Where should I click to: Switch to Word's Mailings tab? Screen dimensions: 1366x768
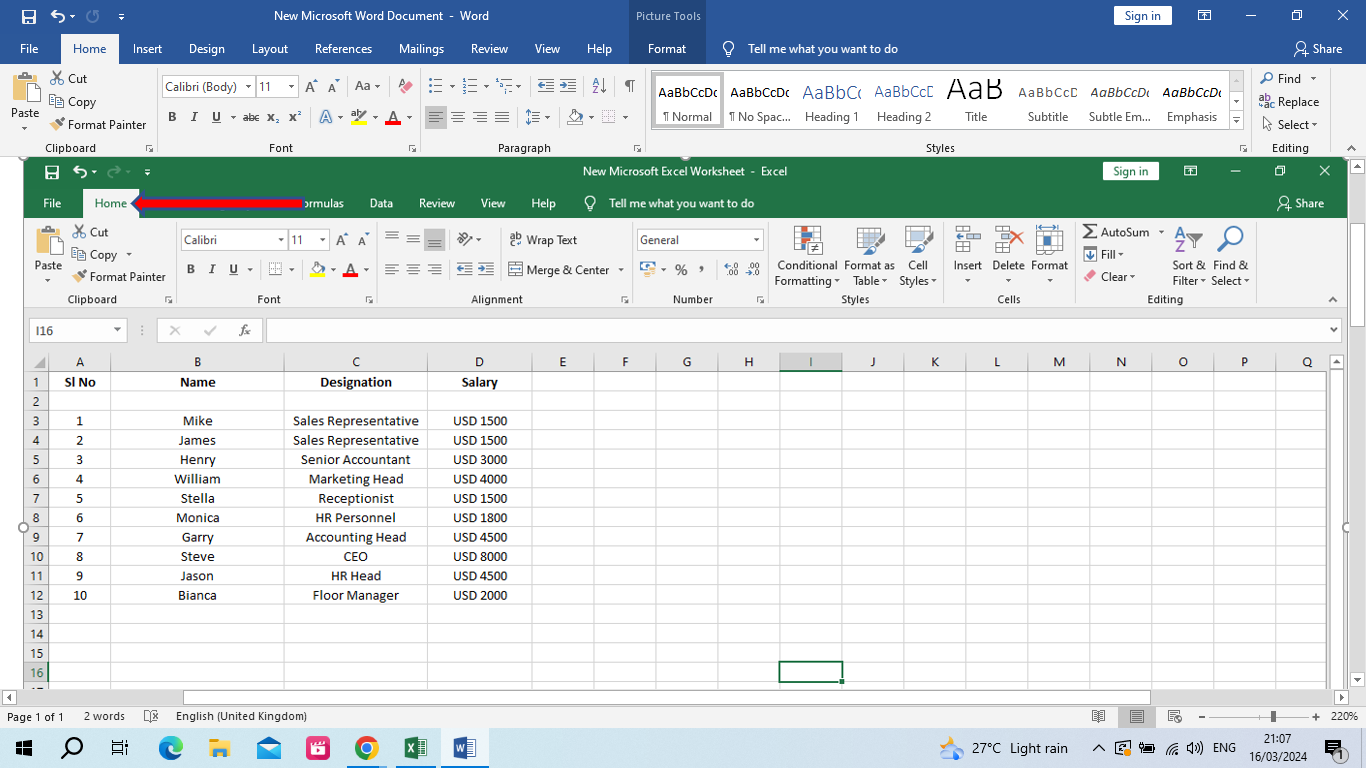tap(421, 49)
